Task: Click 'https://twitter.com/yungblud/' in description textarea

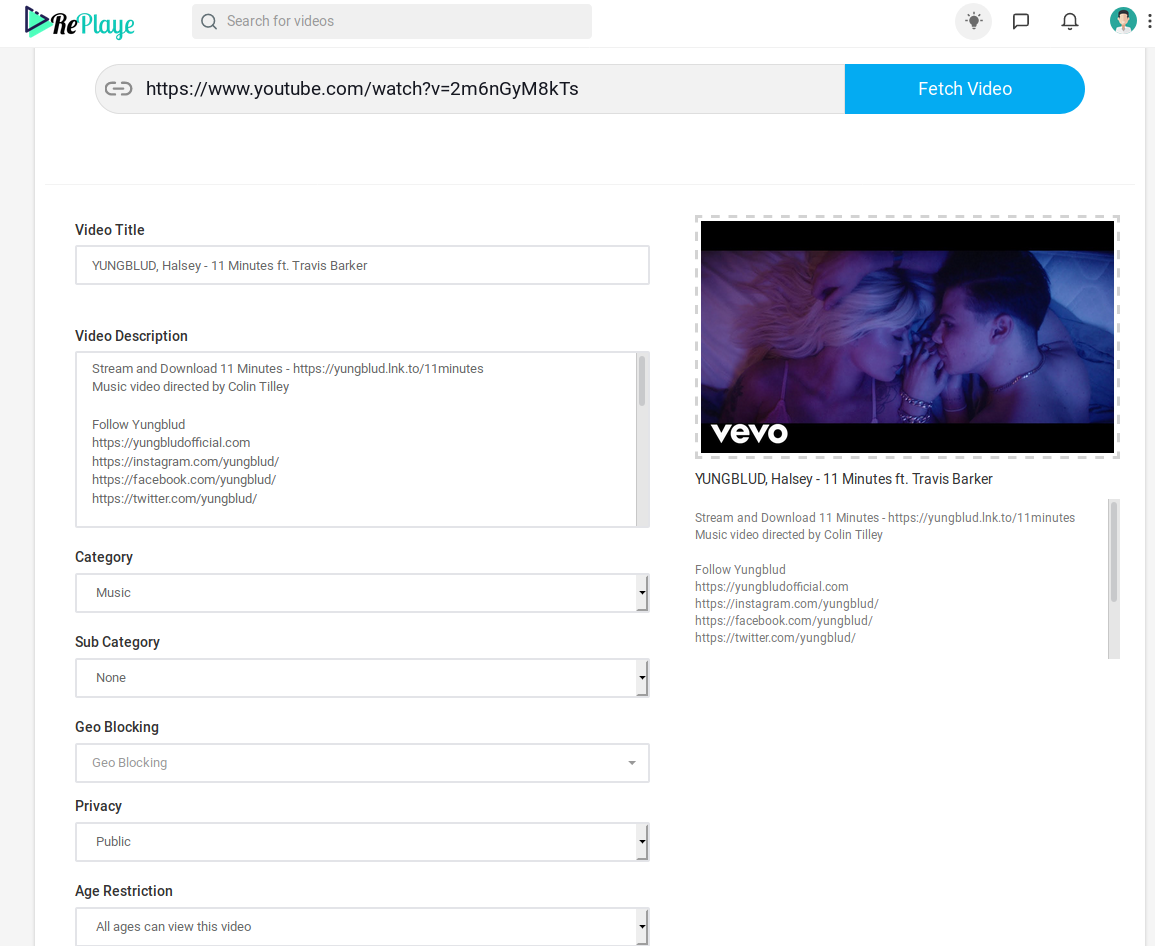Action: [175, 499]
